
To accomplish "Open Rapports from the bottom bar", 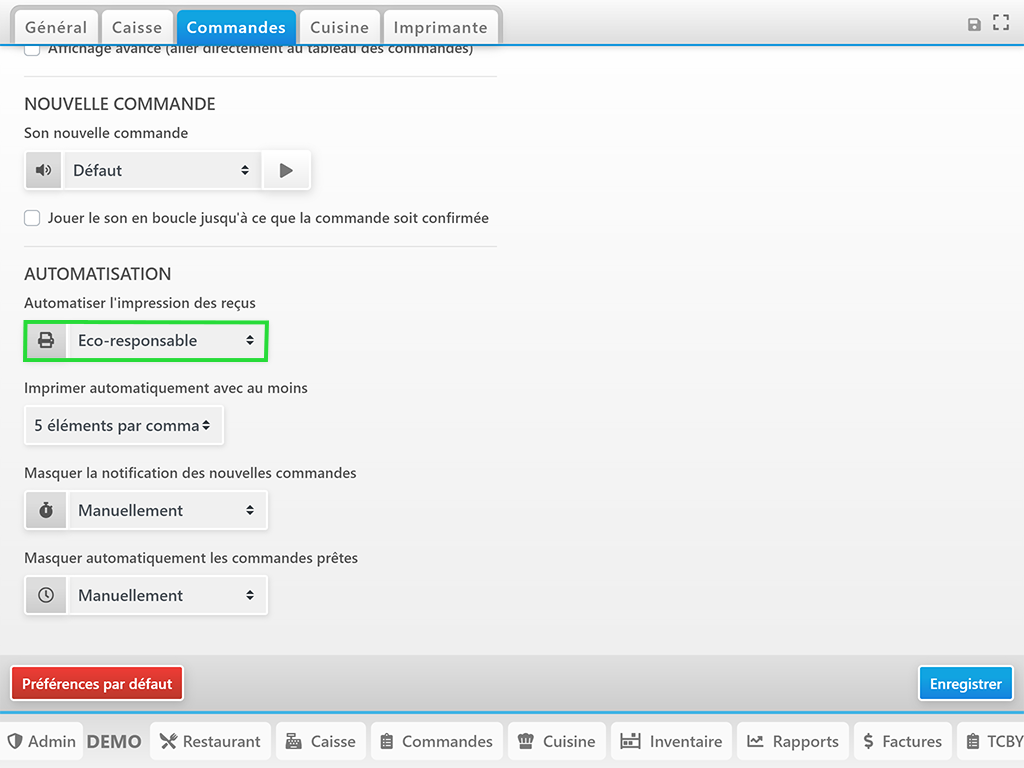I will 792,741.
